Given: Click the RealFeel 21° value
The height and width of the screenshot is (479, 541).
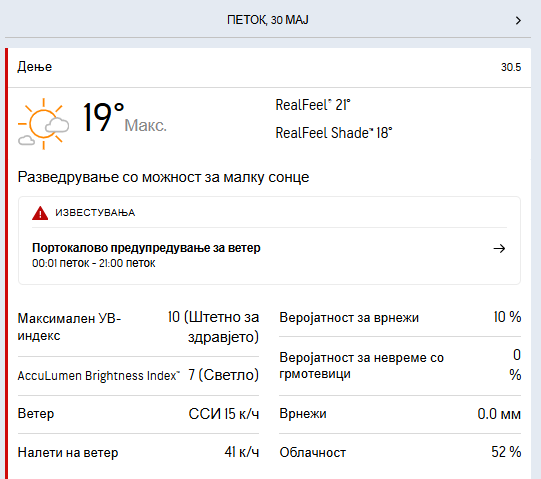Looking at the screenshot, I should pyautogui.click(x=313, y=105).
